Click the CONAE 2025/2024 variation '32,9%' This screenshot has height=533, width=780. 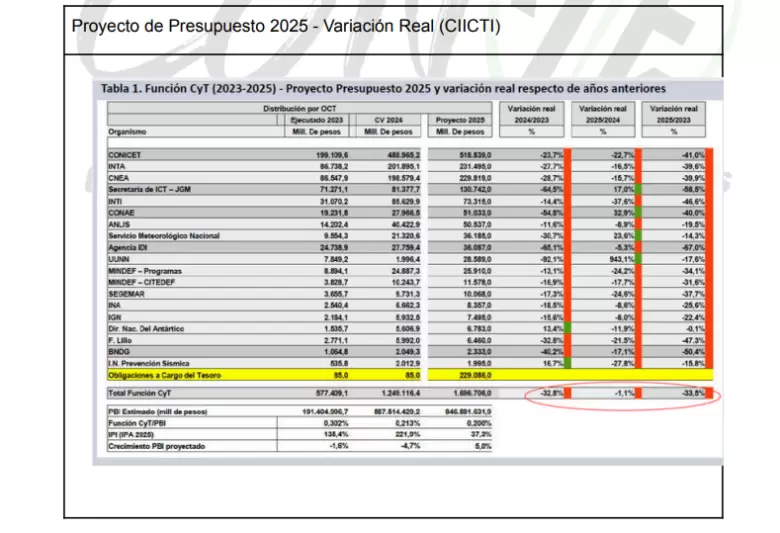pos(624,213)
